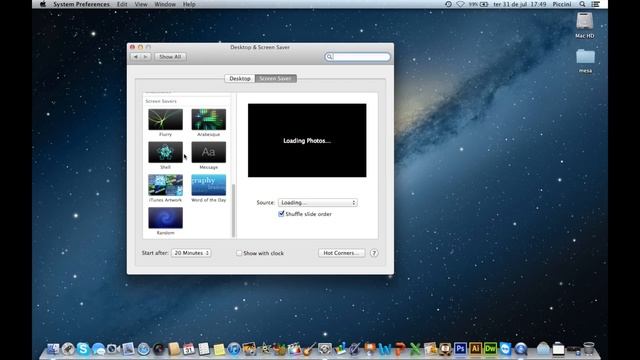Viewport: 640px width, 360px height.
Task: Click the round help question-mark button
Action: 374,253
